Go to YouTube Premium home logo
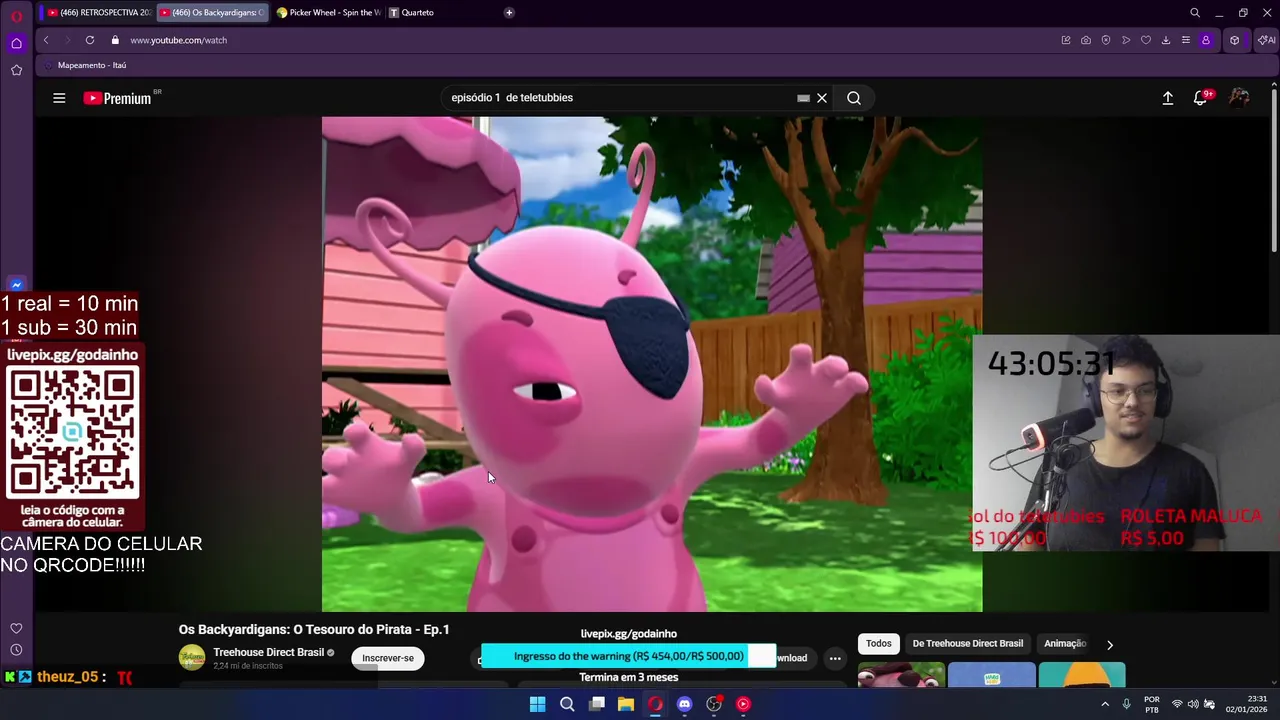Screen dimensions: 1280x720 pos(118,98)
